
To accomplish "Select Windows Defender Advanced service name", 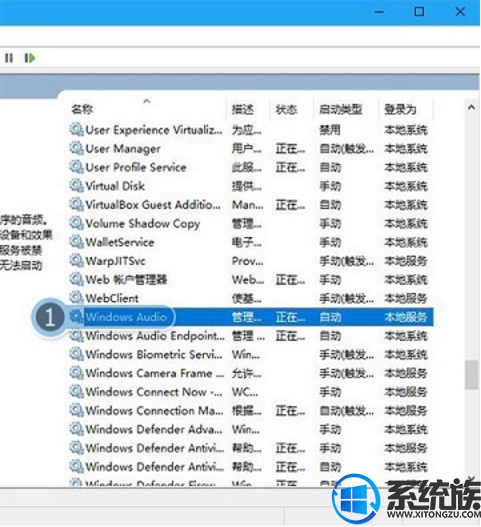I will [x=154, y=429].
